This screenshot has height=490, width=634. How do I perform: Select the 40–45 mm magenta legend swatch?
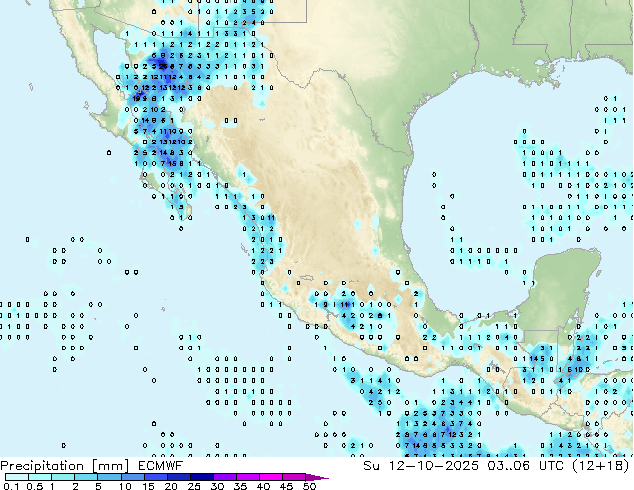coord(271,477)
